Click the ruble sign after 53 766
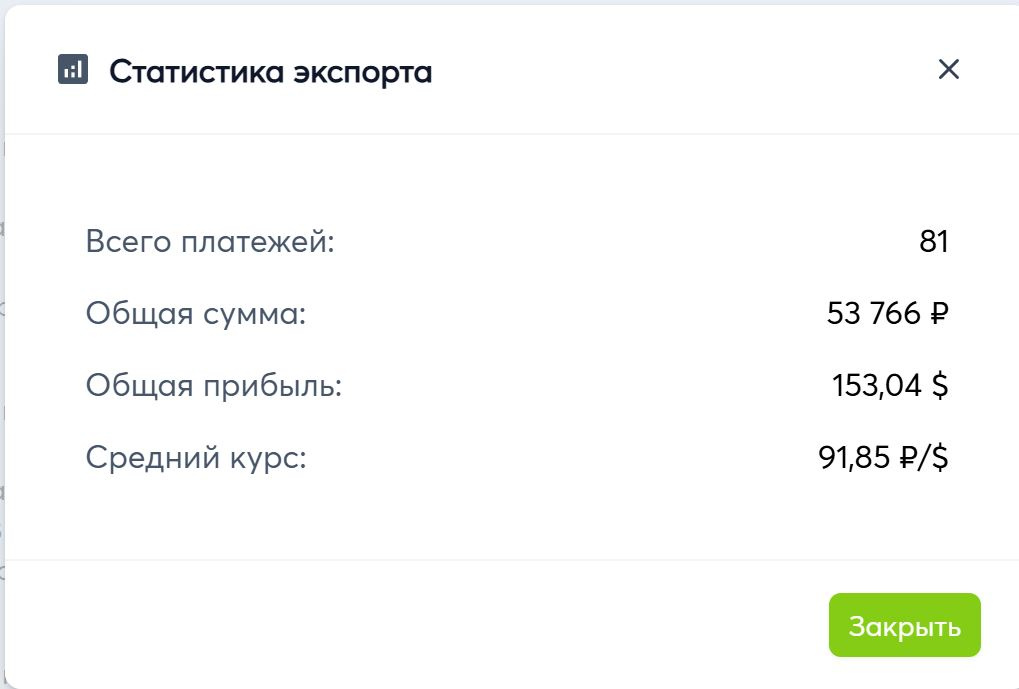 click(939, 314)
